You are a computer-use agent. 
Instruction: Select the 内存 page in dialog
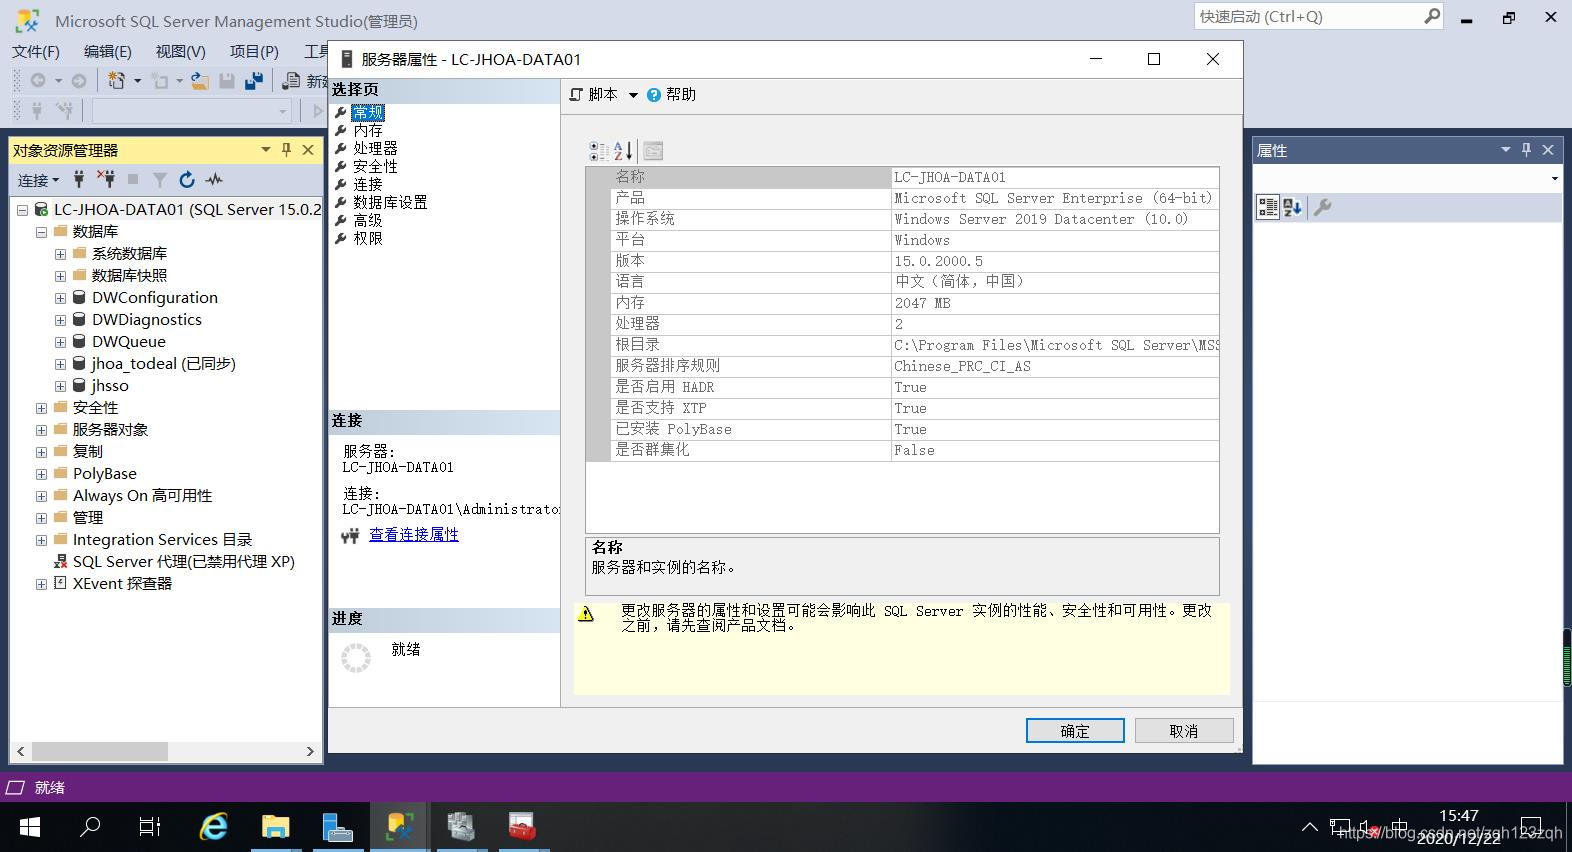pyautogui.click(x=368, y=130)
